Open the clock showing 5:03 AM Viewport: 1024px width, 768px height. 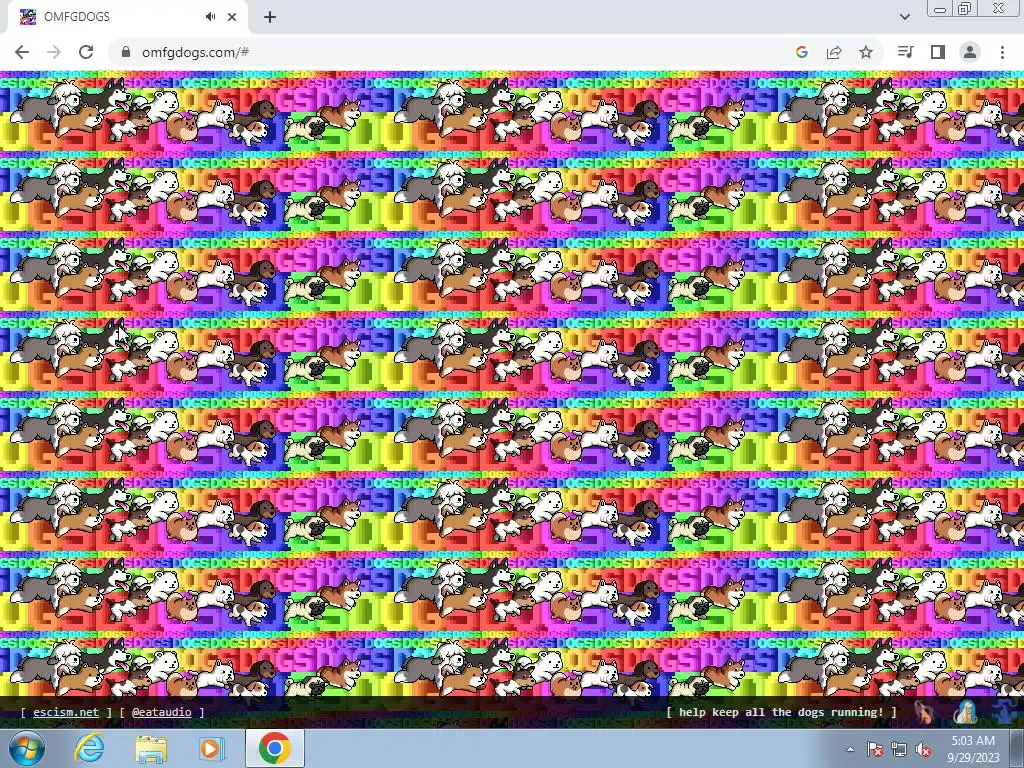973,749
